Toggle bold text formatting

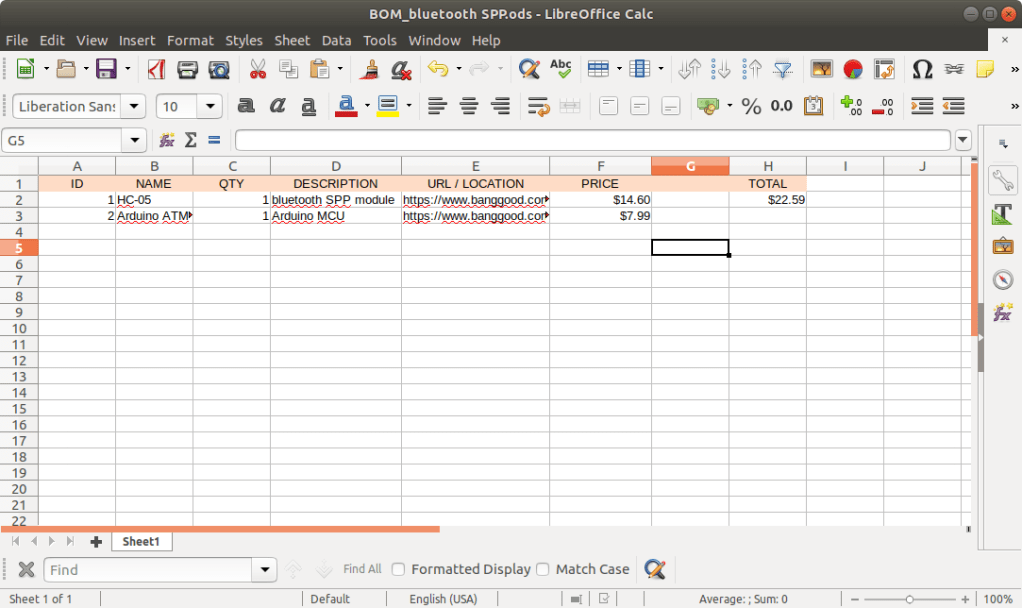coord(246,106)
